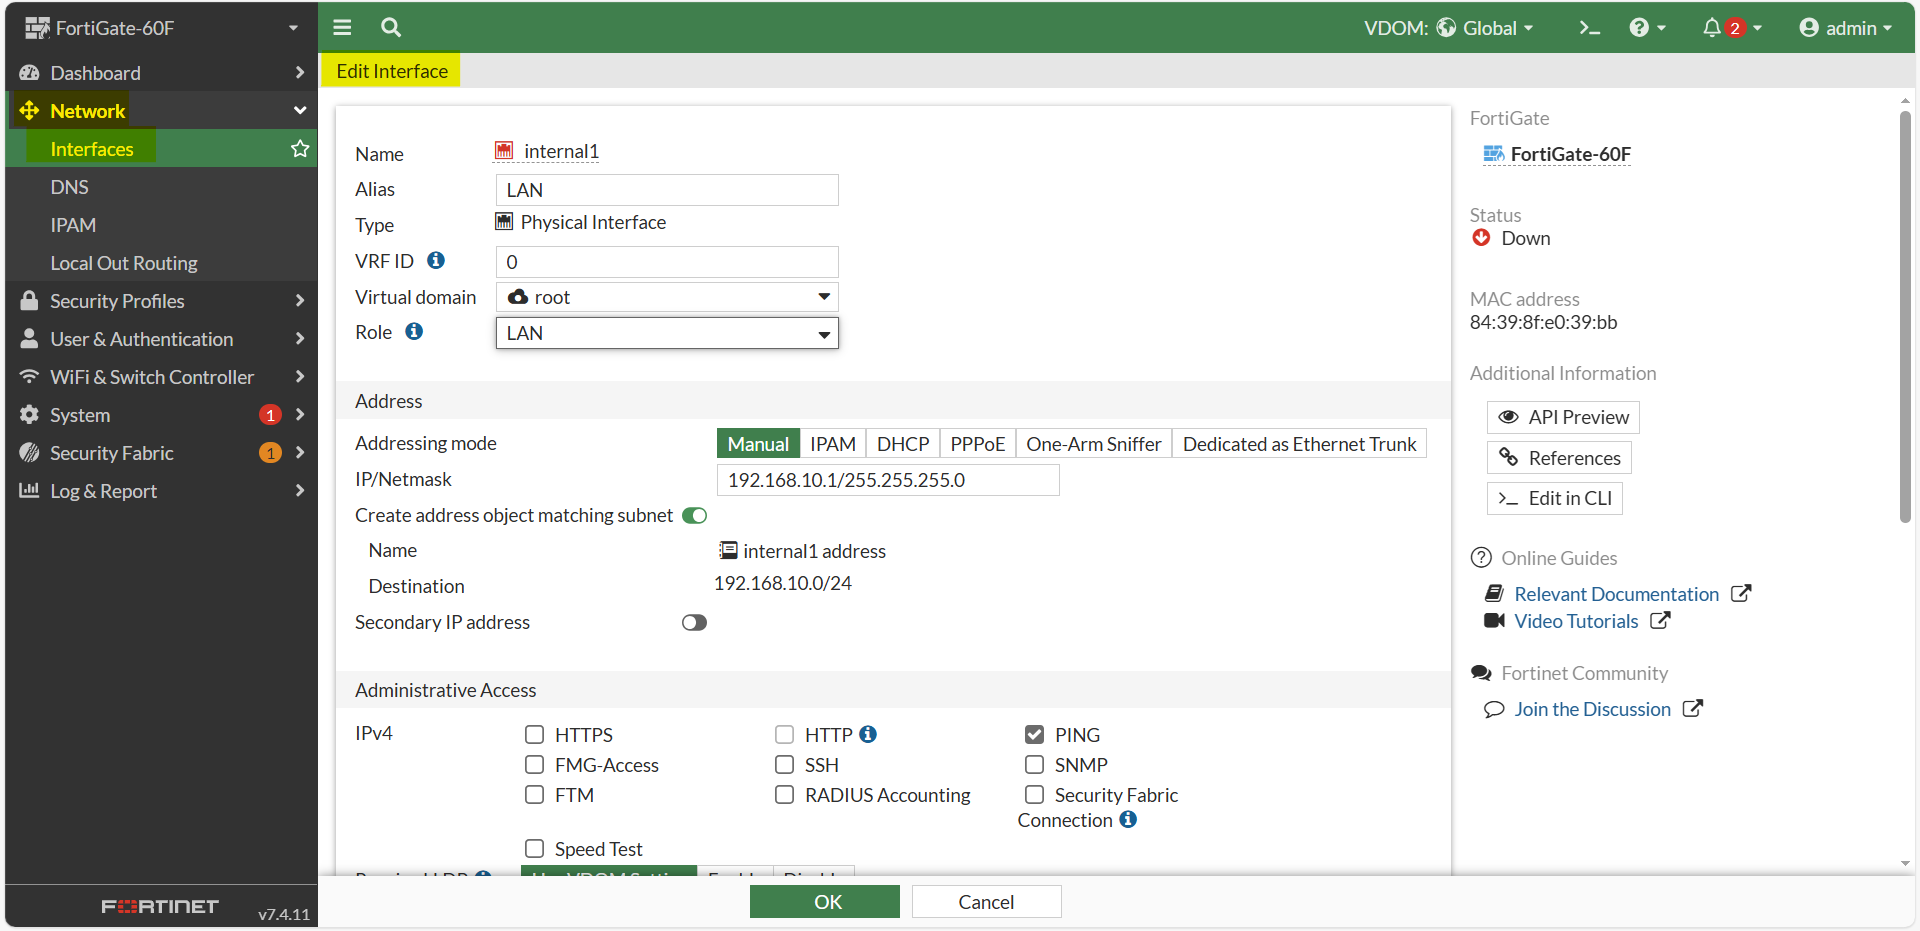The width and height of the screenshot is (1920, 931).
Task: Open API Preview
Action: [x=1563, y=417]
